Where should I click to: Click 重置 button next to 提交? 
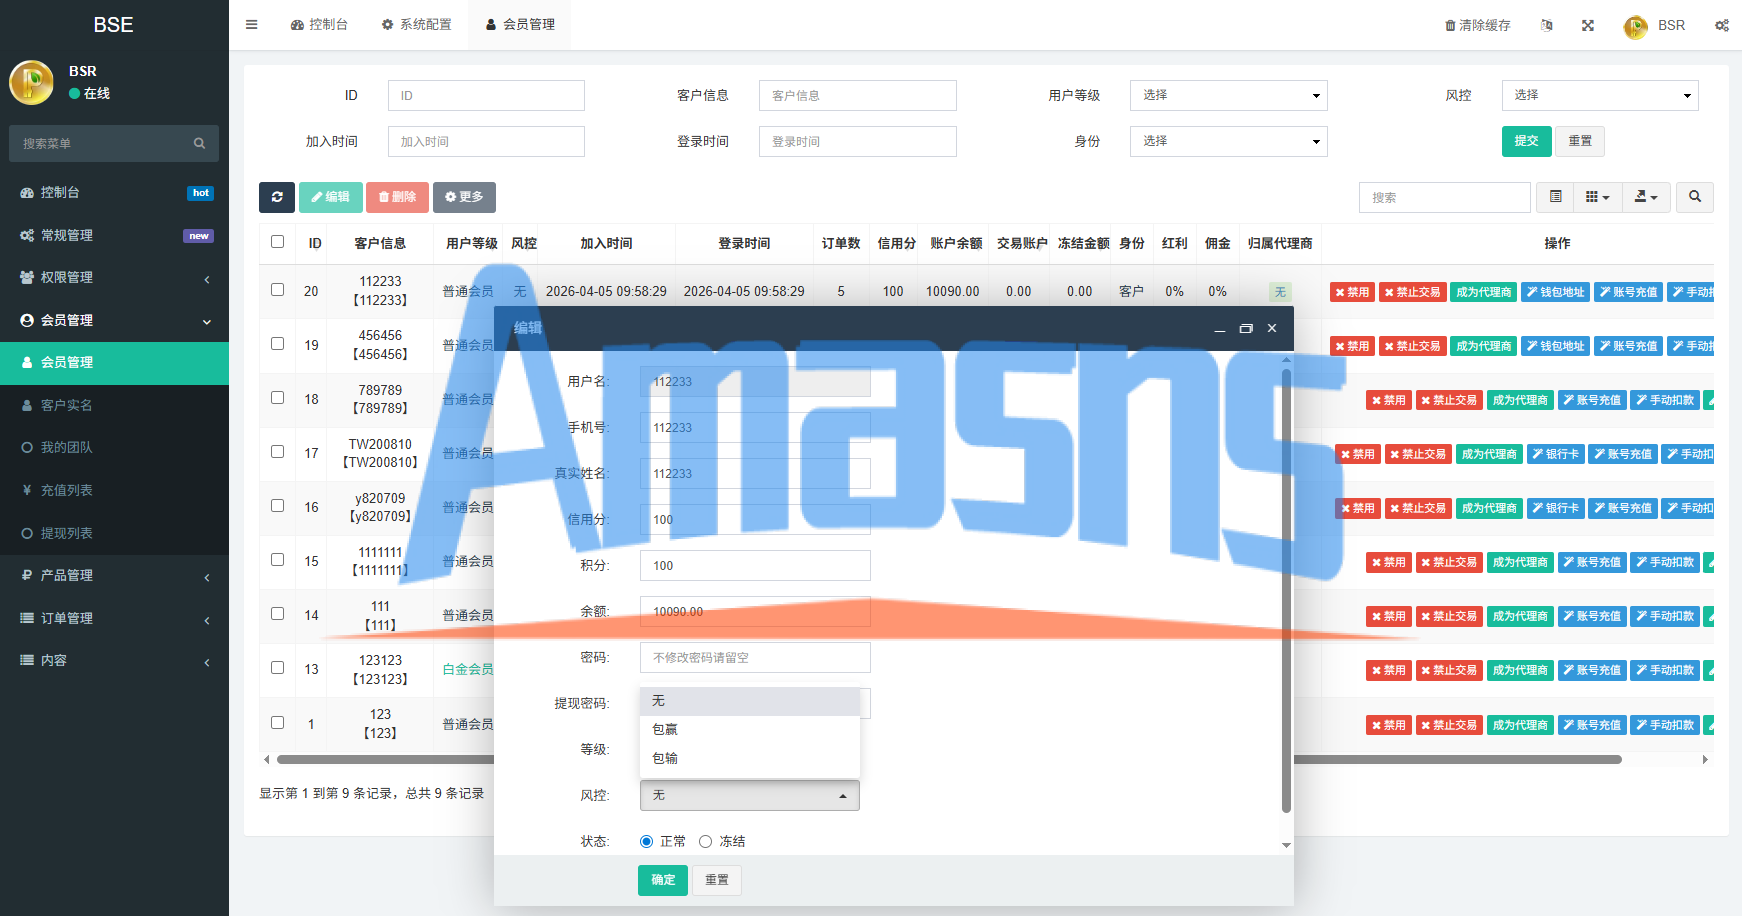pyautogui.click(x=1580, y=141)
